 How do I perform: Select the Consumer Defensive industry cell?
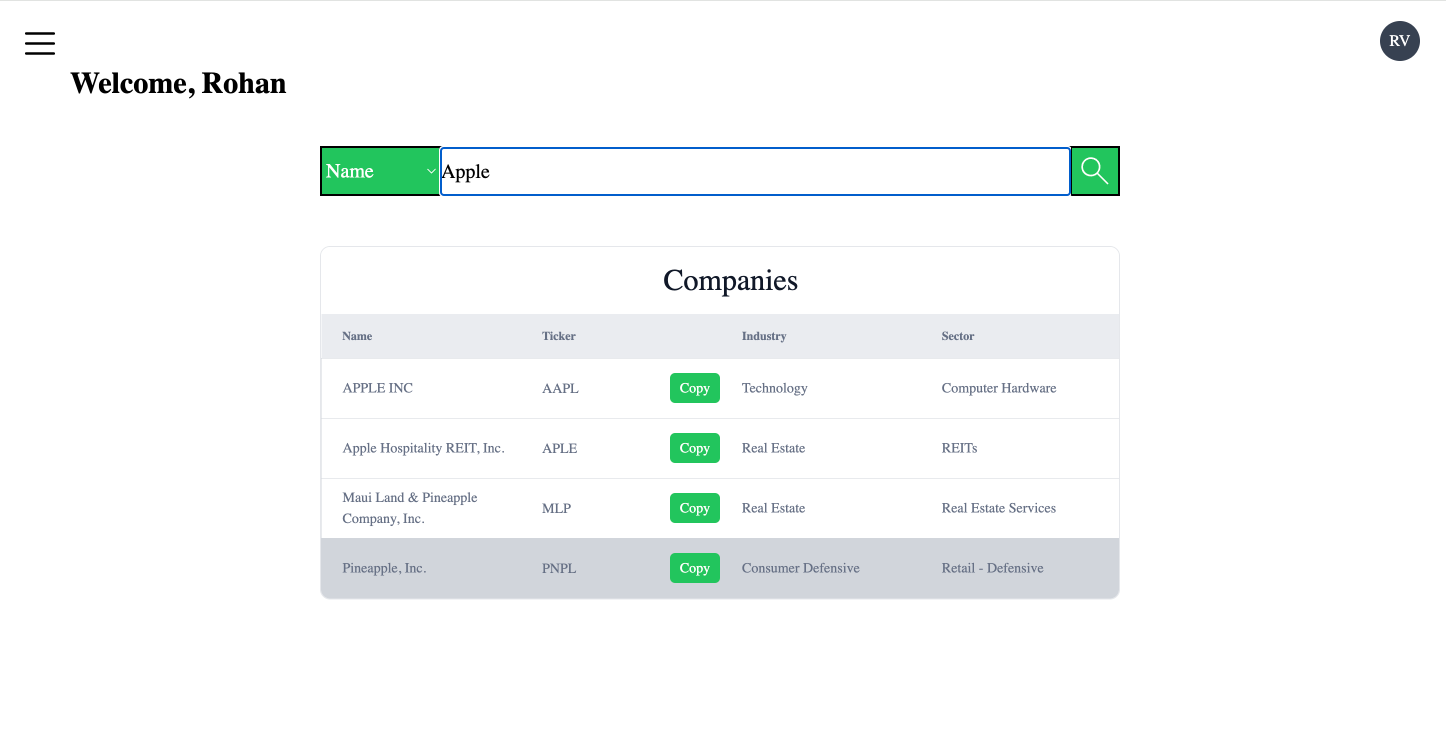coord(801,568)
